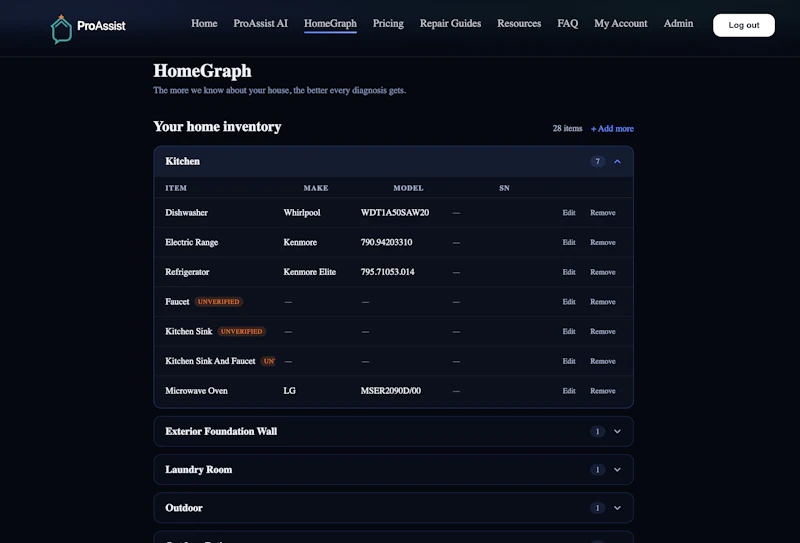Edit the Kitchen Sink entry
The image size is (800, 543).
click(x=569, y=331)
